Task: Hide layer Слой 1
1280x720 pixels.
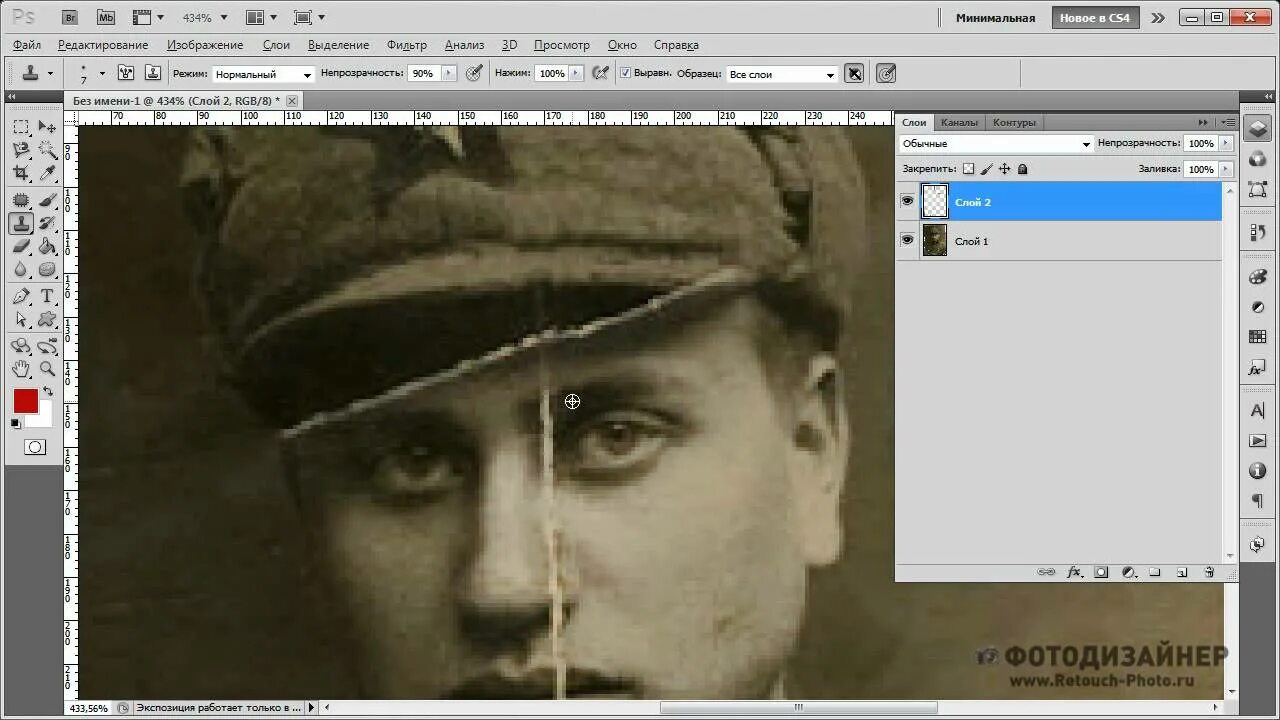Action: (x=907, y=240)
